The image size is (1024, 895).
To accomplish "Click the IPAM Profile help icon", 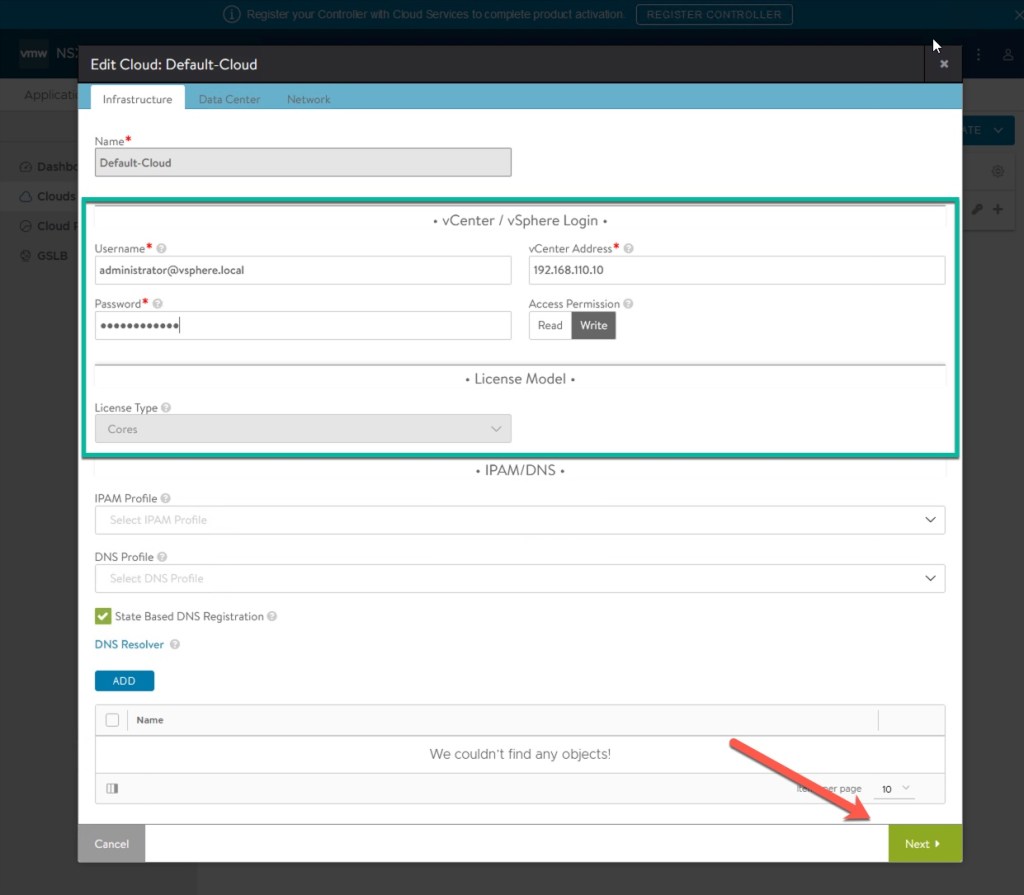I will click(x=165, y=498).
